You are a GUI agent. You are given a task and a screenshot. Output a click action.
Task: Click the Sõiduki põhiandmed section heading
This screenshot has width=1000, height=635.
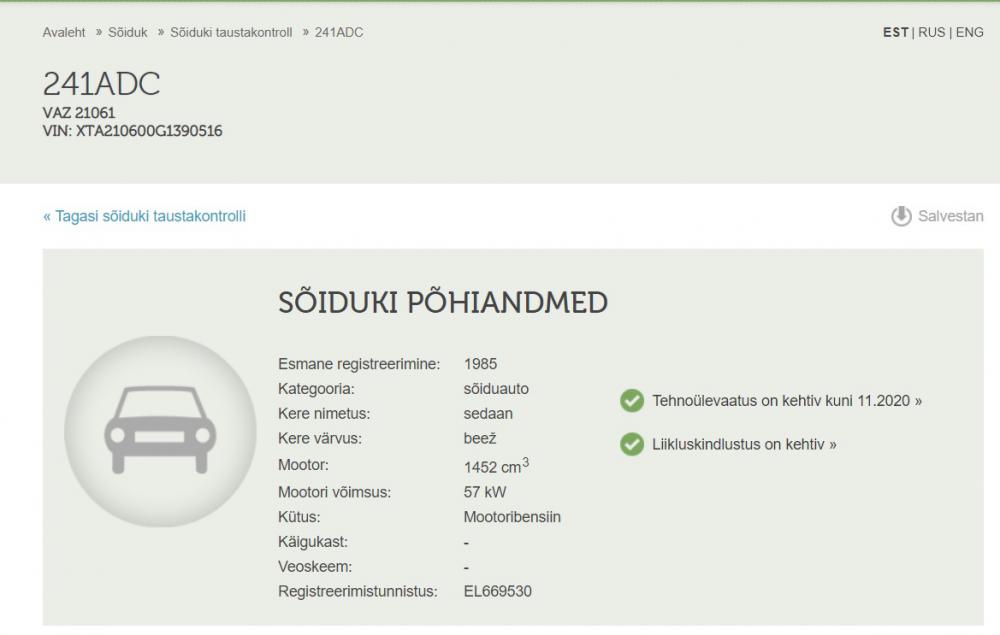point(443,303)
